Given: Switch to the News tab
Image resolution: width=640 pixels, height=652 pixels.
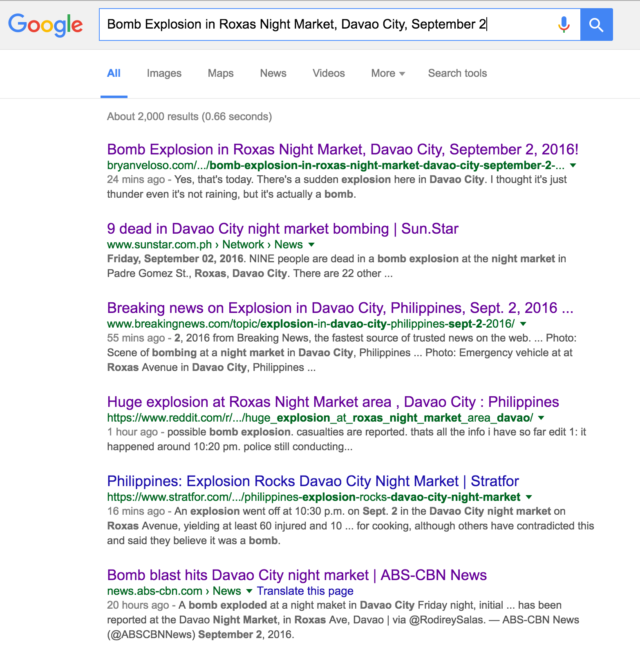Looking at the screenshot, I should click(273, 73).
